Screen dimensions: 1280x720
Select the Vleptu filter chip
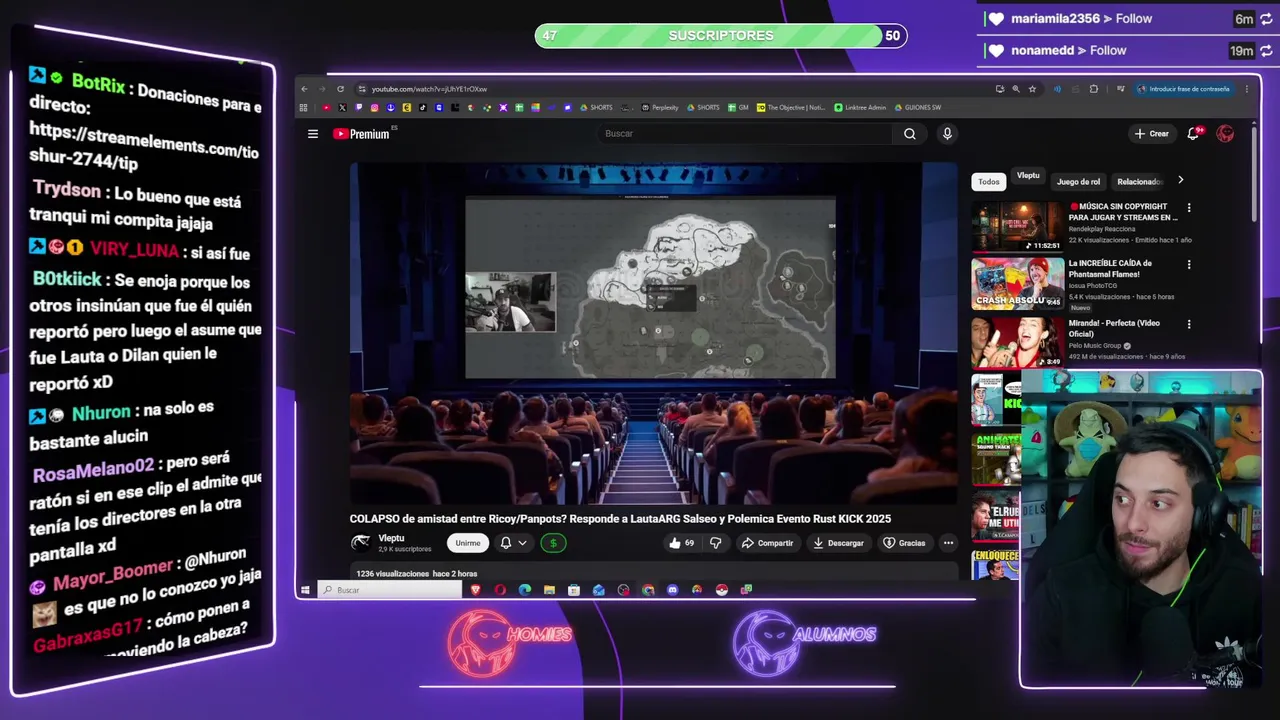[x=1028, y=176]
